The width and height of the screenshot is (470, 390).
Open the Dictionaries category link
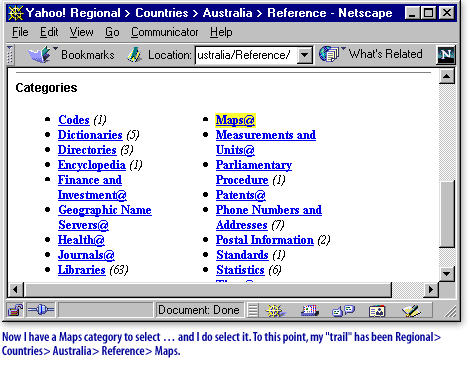90,135
